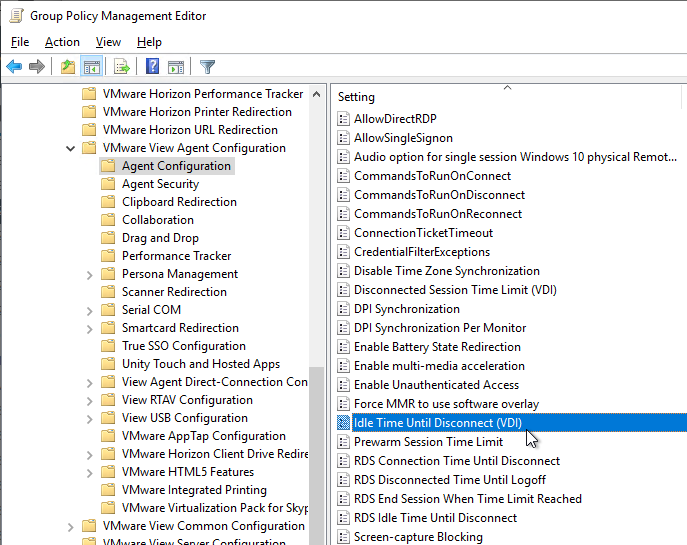The image size is (687, 545).
Task: Click the VMware Integrated Printing folder icon
Action: pos(108,489)
